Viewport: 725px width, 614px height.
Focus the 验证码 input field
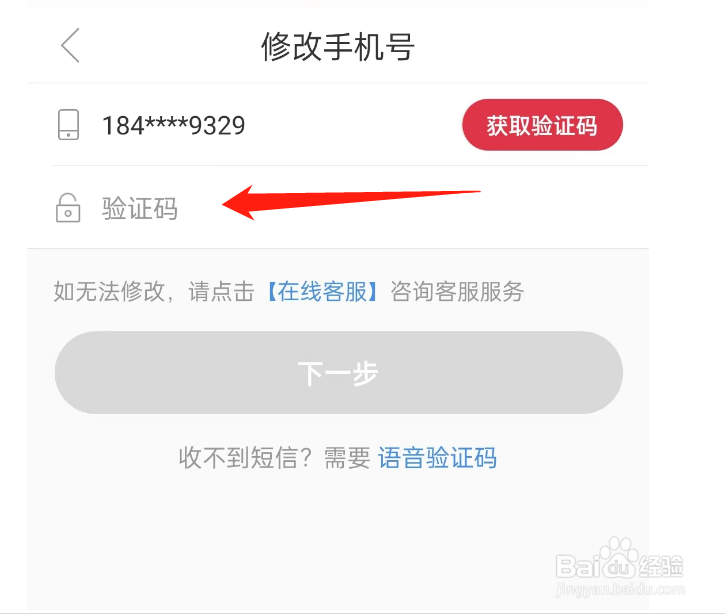coord(351,208)
